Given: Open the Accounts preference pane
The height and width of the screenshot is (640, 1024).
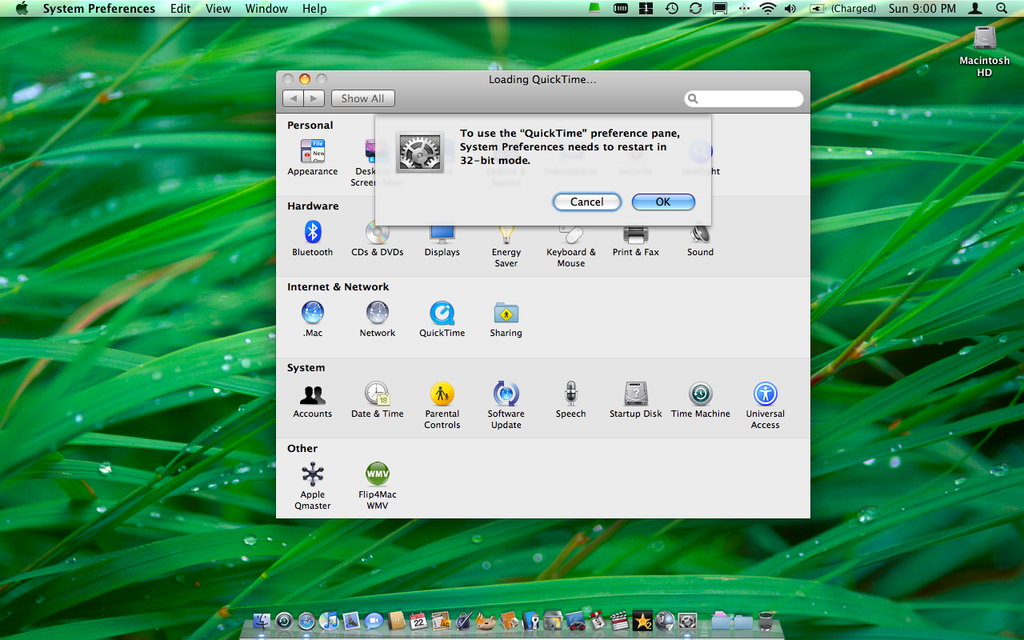Looking at the screenshot, I should [312, 400].
